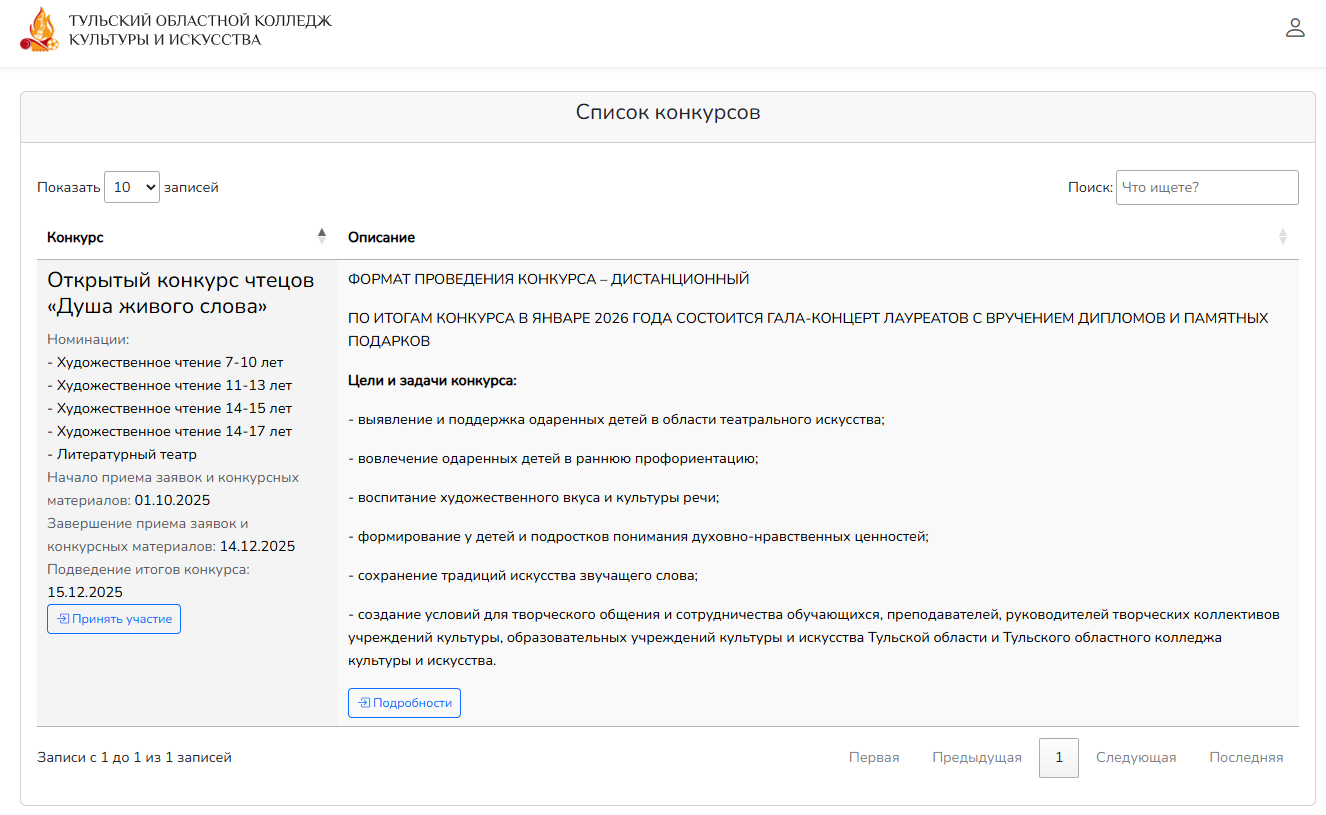The width and height of the screenshot is (1326, 815).
Task: Click the Конкурс column header label
Action: pyautogui.click(x=75, y=237)
